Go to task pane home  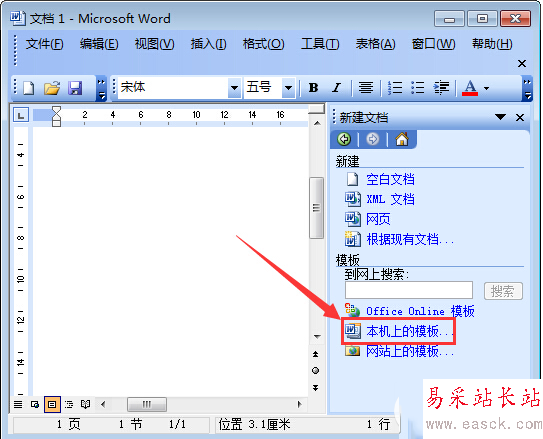tap(402, 139)
